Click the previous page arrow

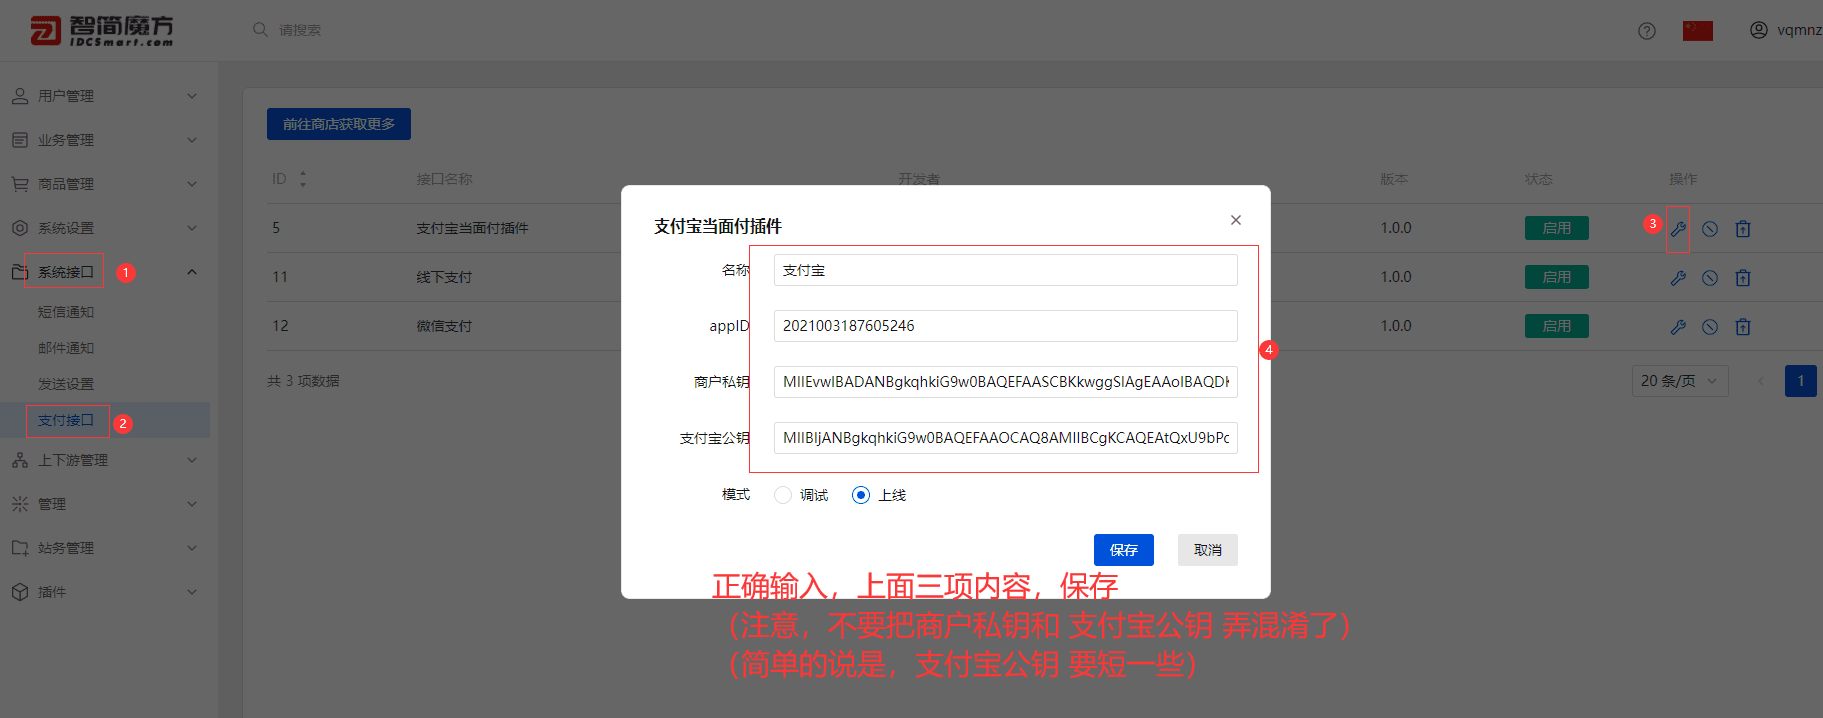tap(1761, 381)
